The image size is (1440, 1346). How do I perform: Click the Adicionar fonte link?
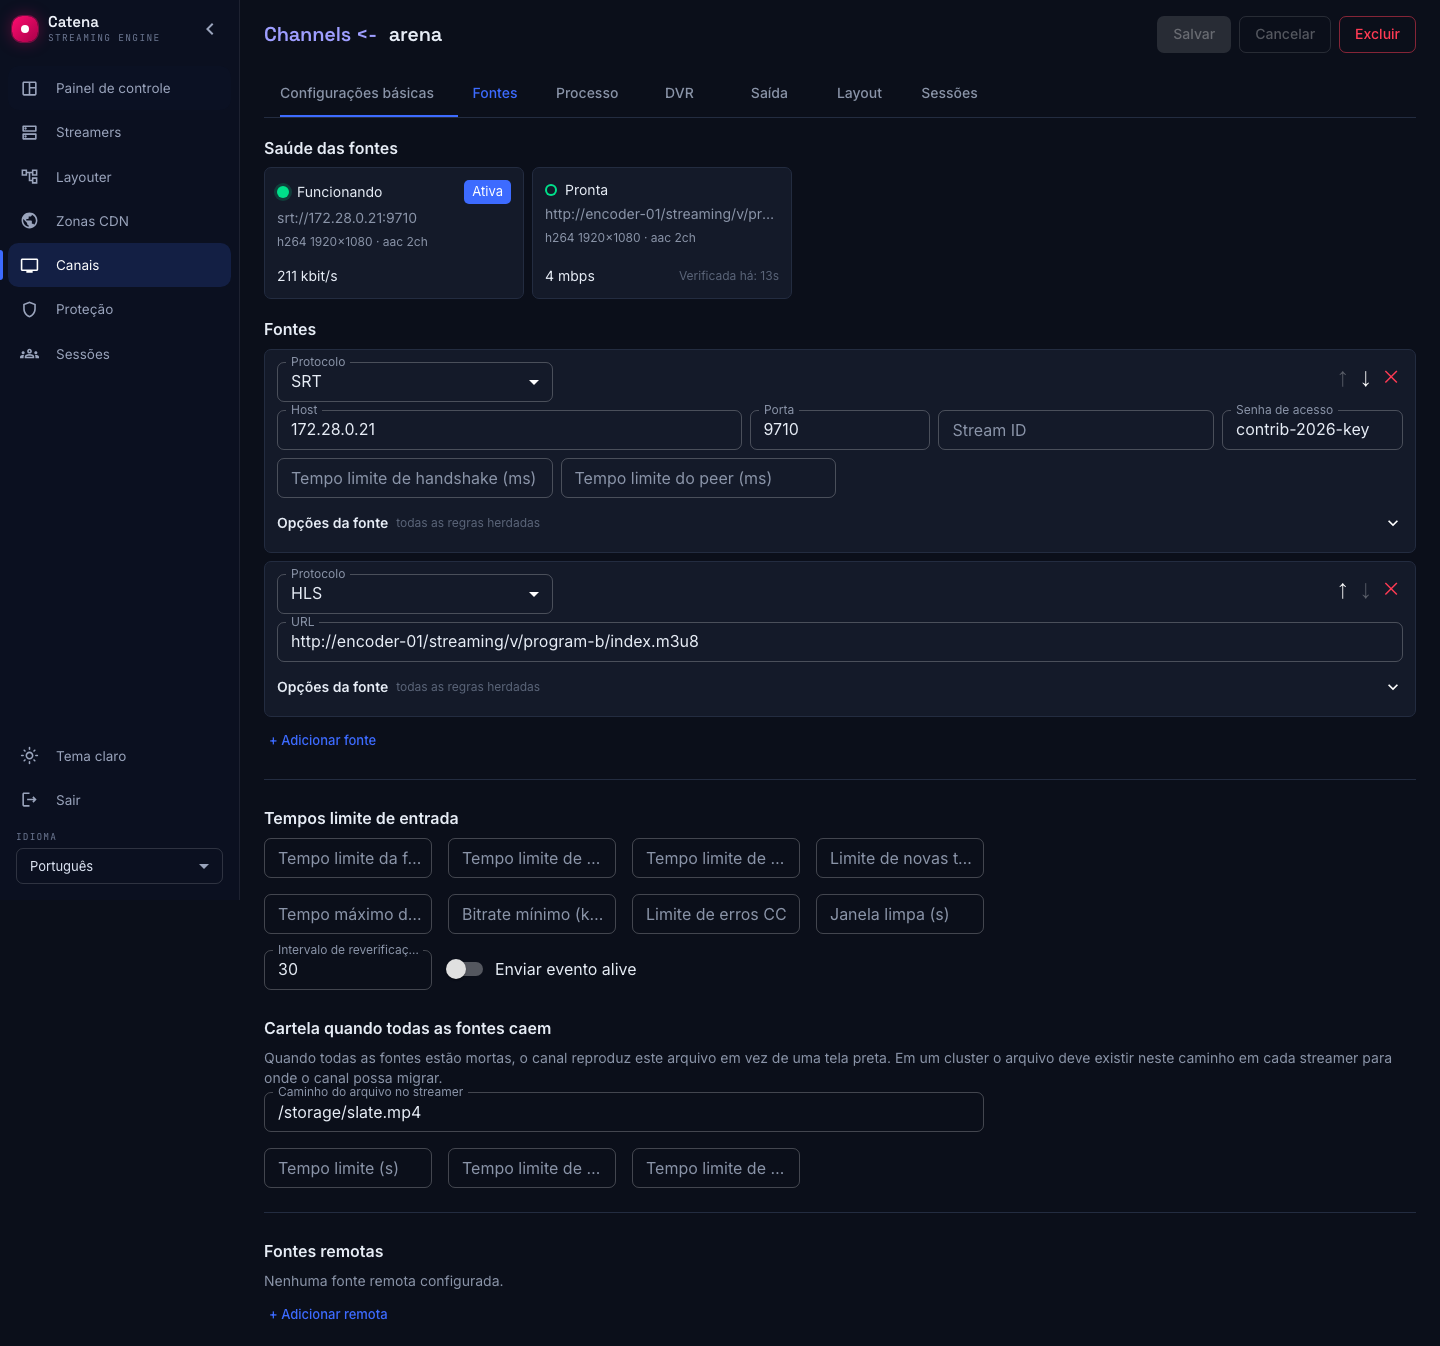tap(323, 740)
